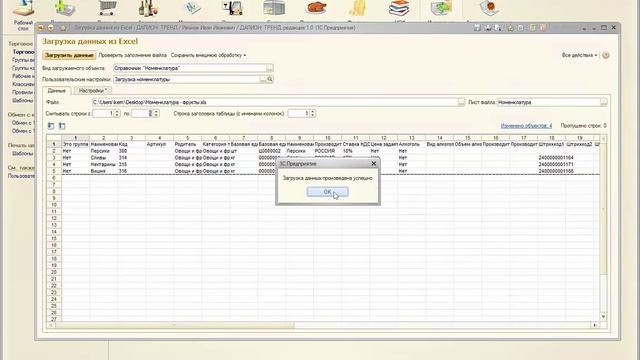Adjust the по row stepper arrows
Viewport: 640px width, 360px height.
(x=156, y=113)
